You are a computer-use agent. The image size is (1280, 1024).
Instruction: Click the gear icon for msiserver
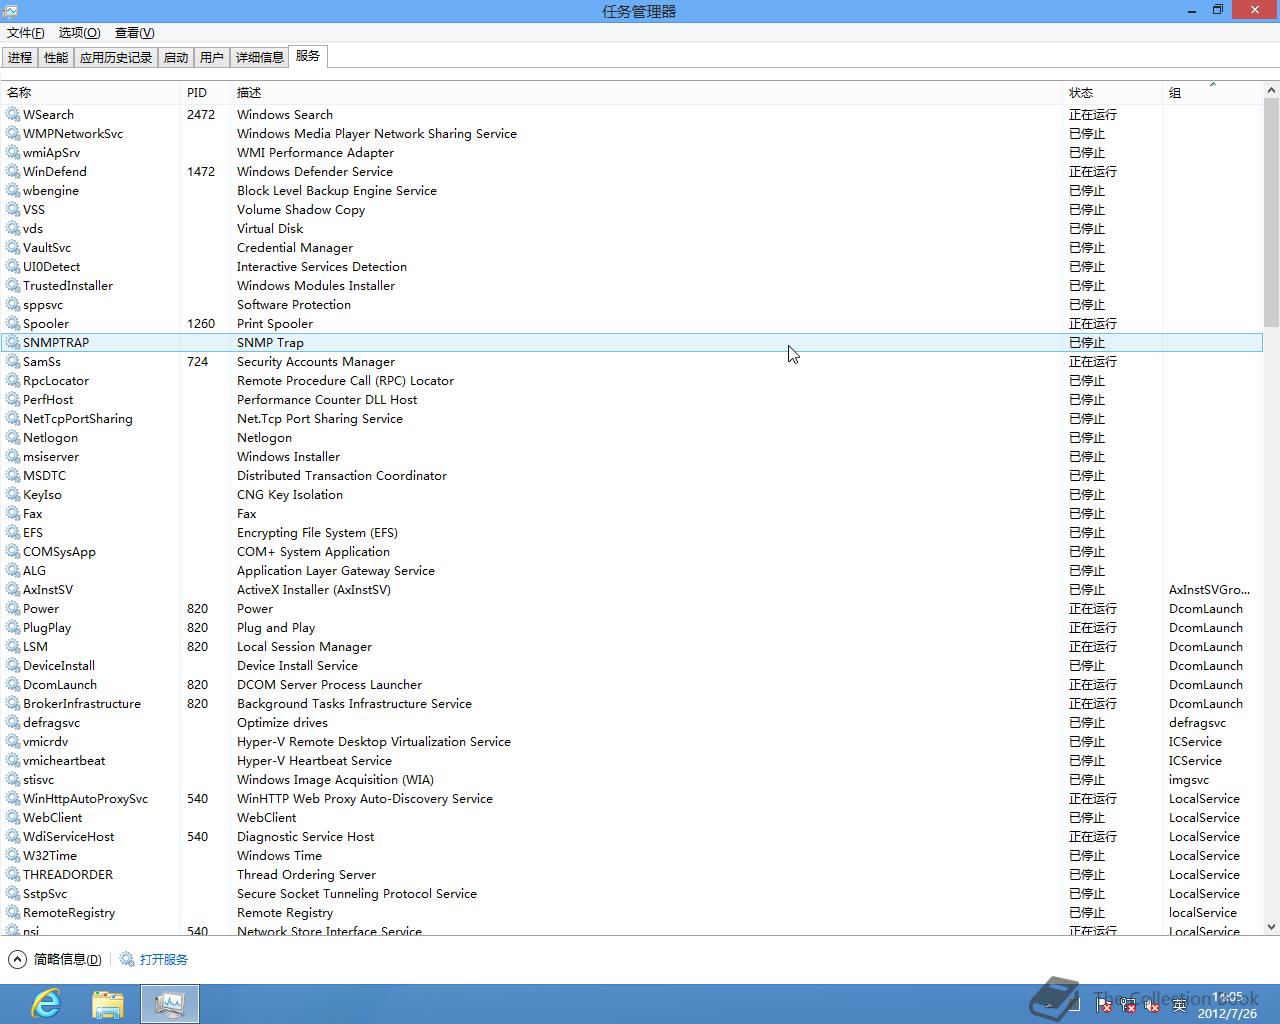click(13, 456)
